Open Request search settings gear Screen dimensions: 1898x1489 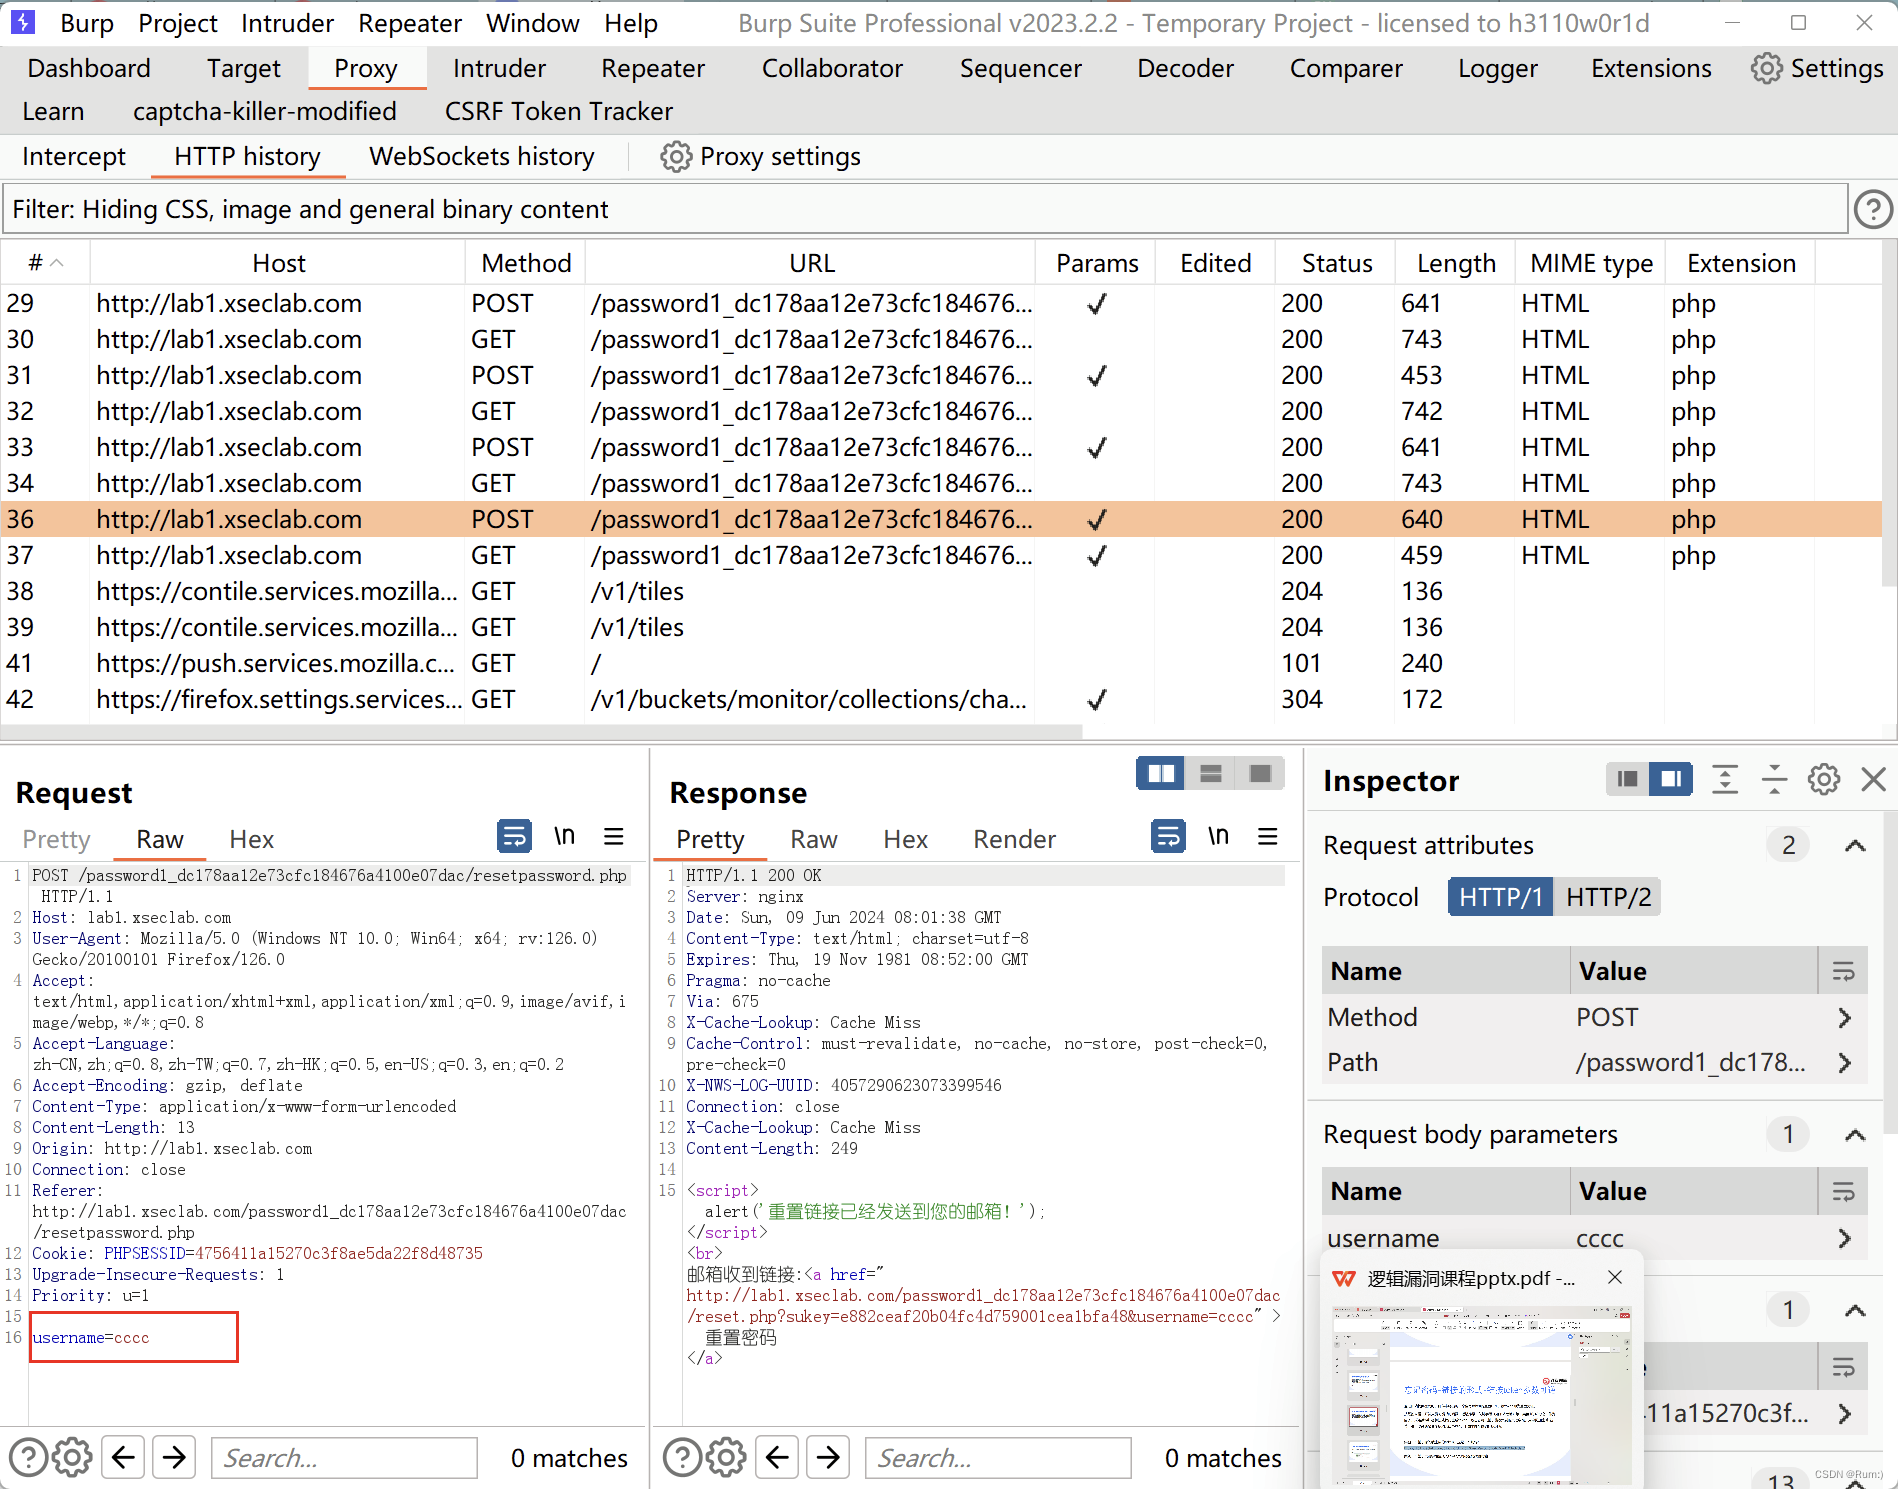coord(72,1457)
